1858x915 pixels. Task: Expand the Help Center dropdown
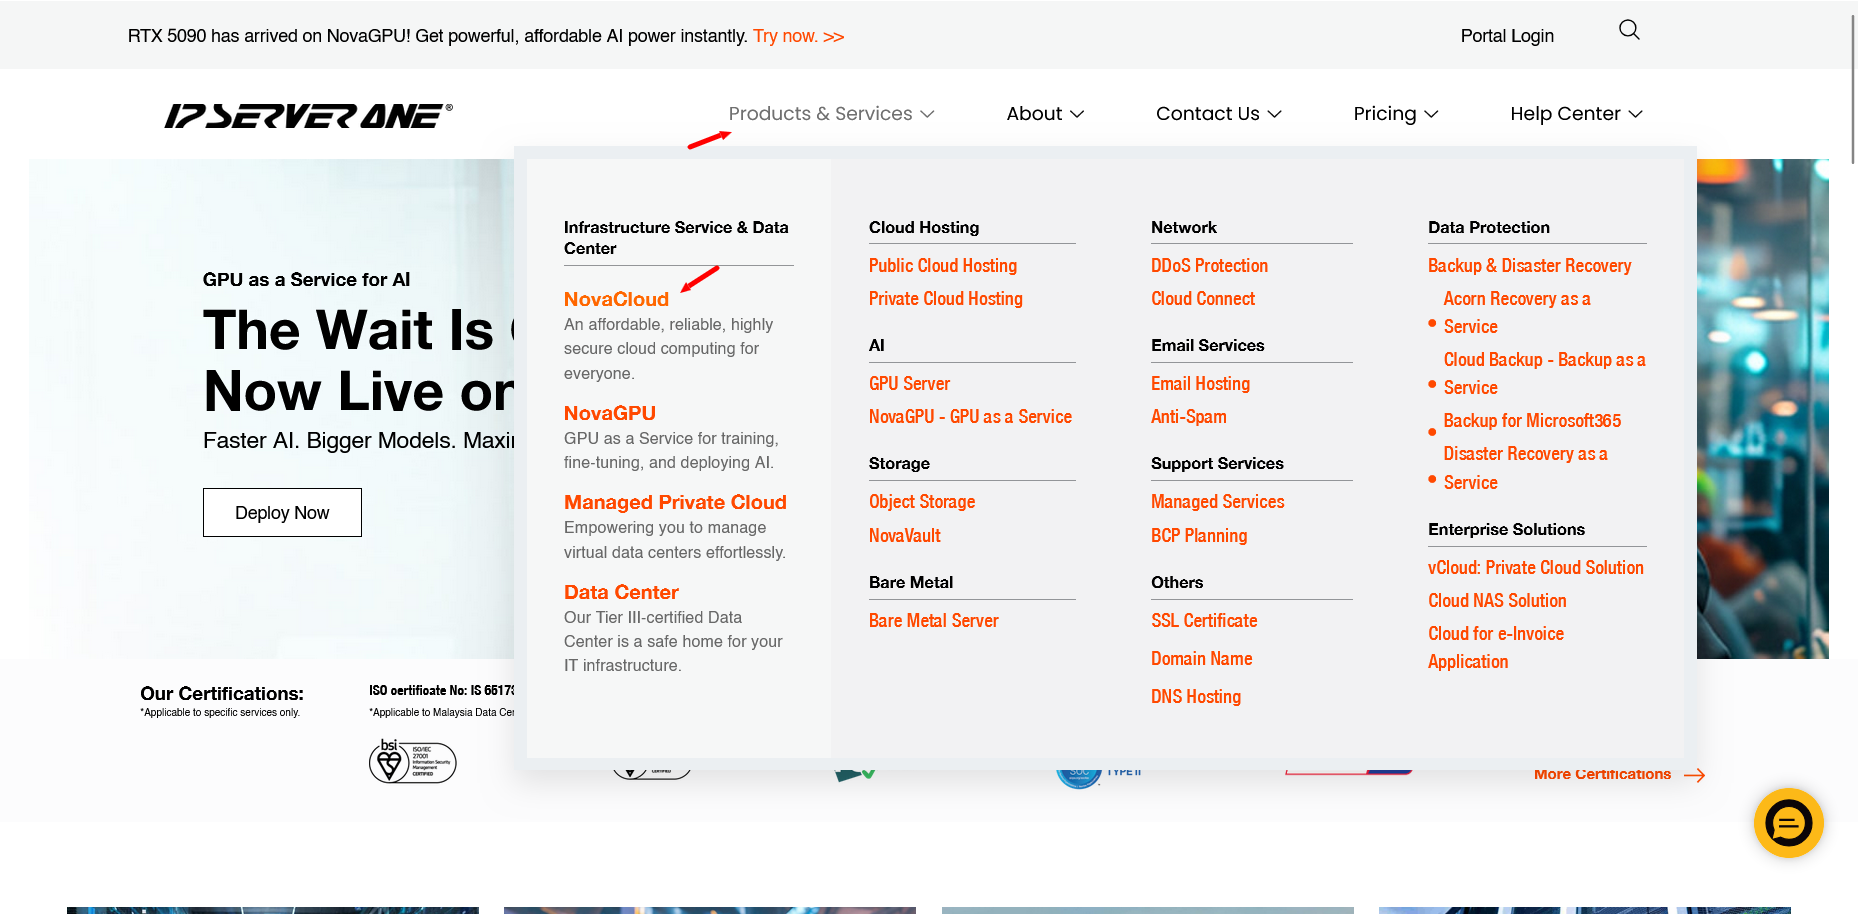click(1576, 114)
